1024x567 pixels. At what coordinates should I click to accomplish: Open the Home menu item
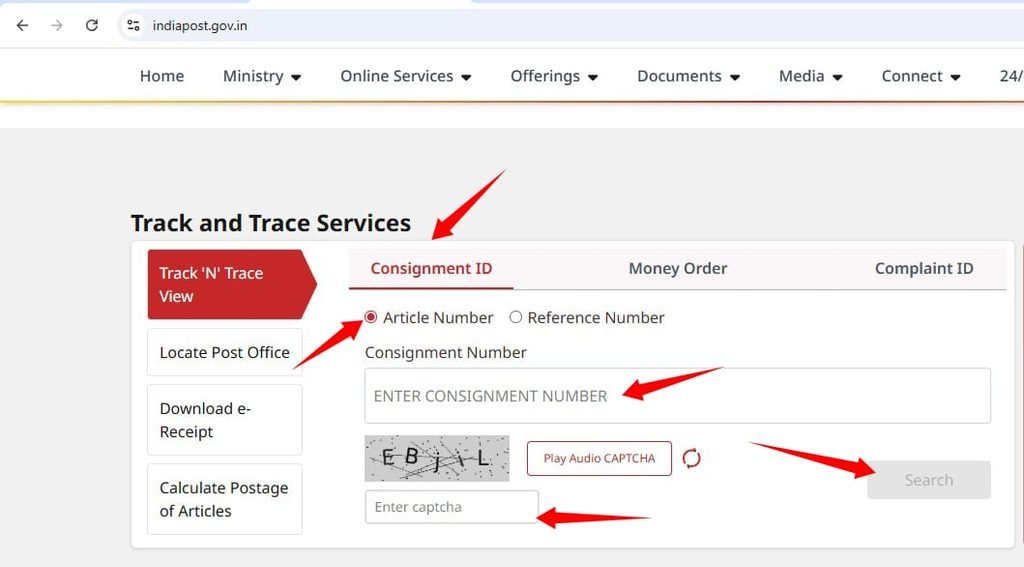[162, 76]
